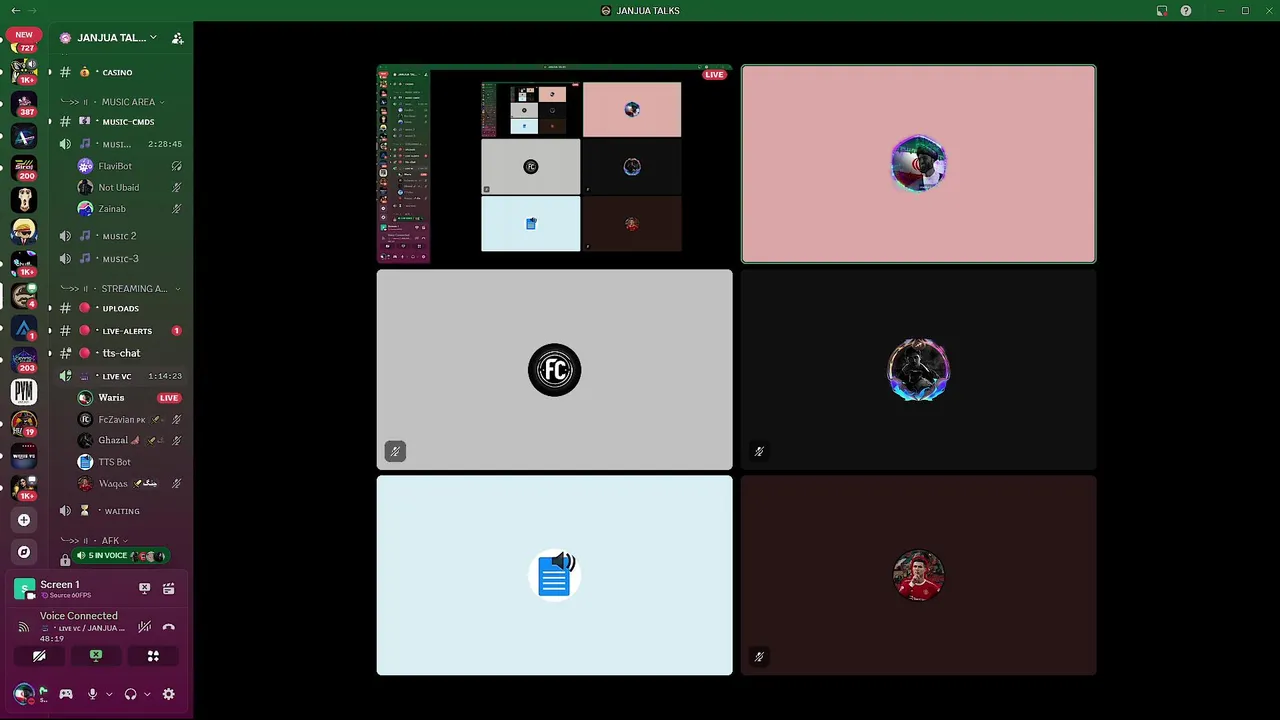
Task: Click the Screen 1 stream label
Action: click(x=60, y=585)
